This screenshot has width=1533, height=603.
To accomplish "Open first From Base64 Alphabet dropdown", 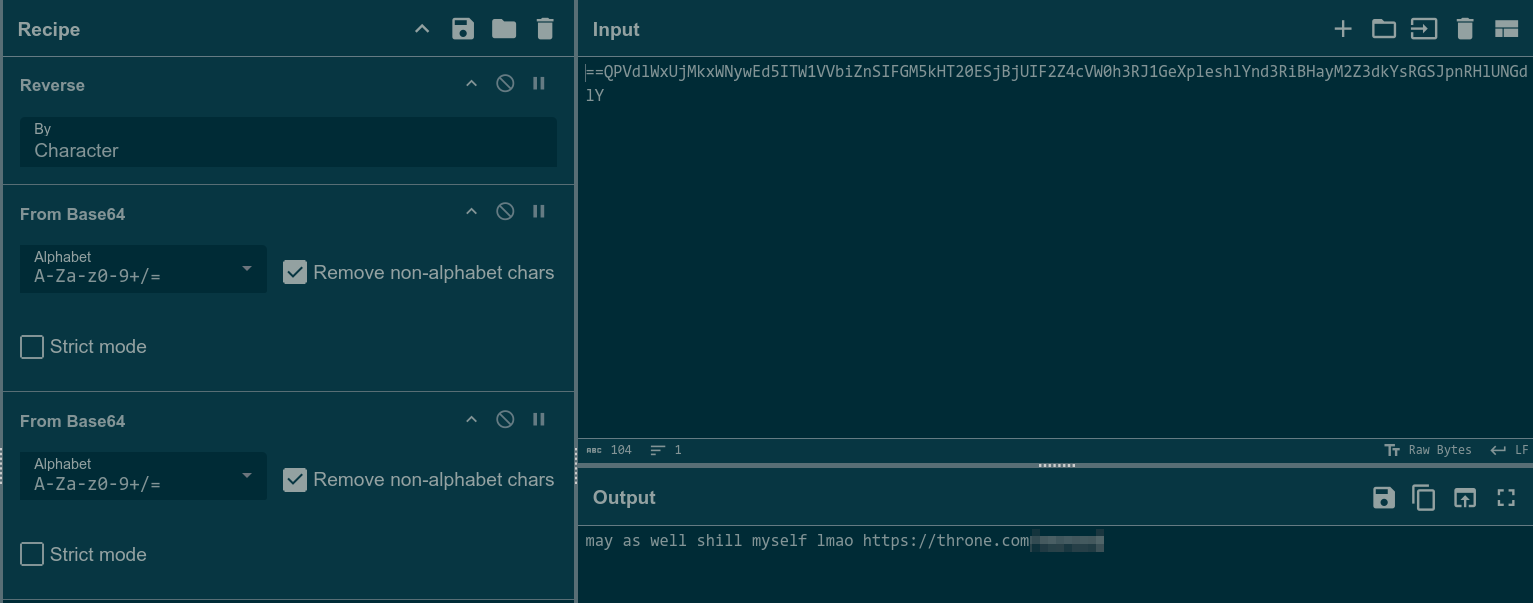I will click(143, 269).
